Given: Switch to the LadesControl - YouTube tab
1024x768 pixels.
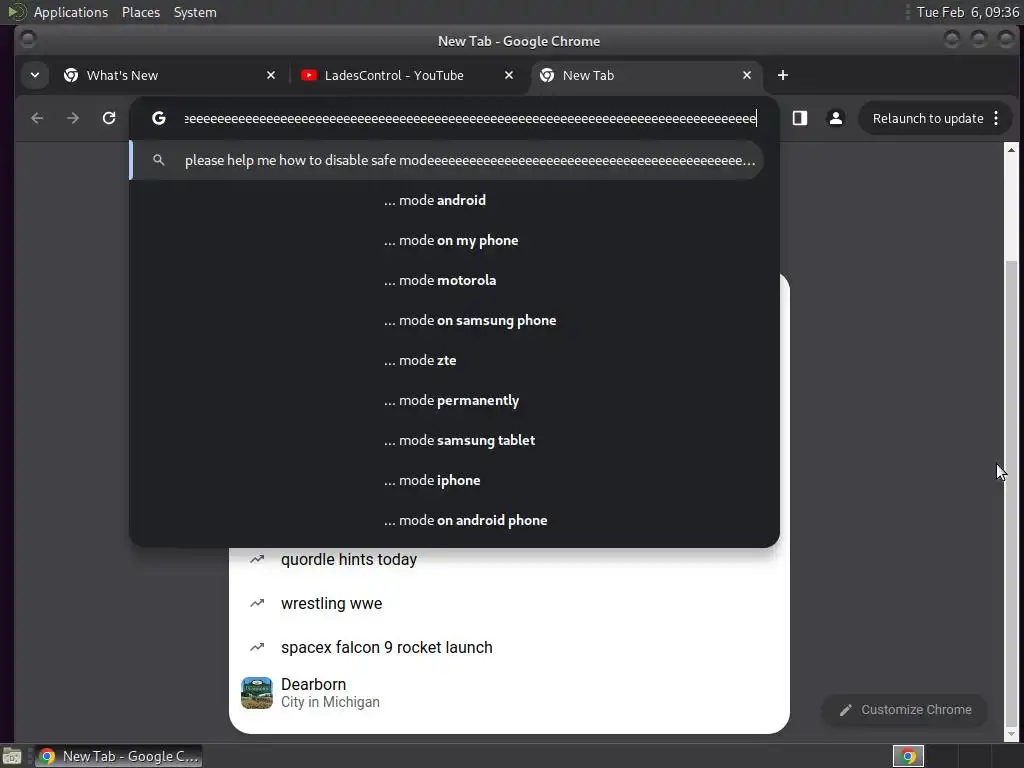Looking at the screenshot, I should point(408,75).
